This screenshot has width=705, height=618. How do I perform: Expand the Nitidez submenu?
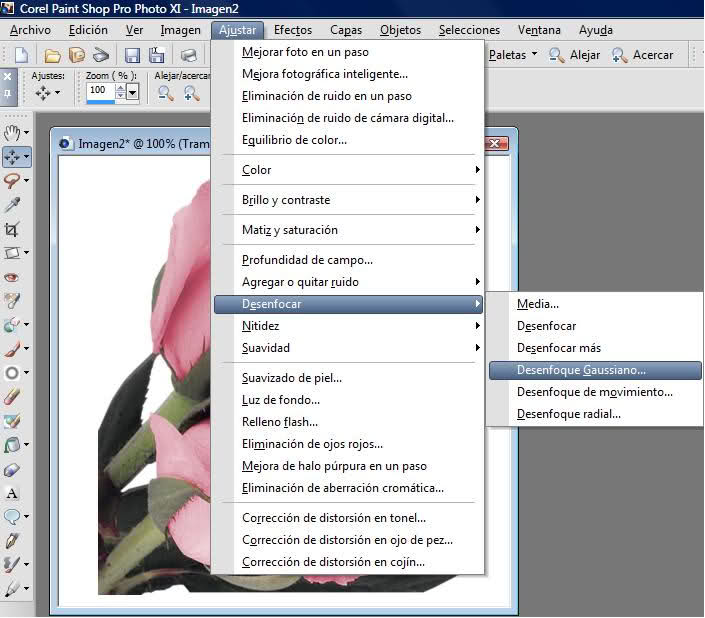[x=348, y=326]
